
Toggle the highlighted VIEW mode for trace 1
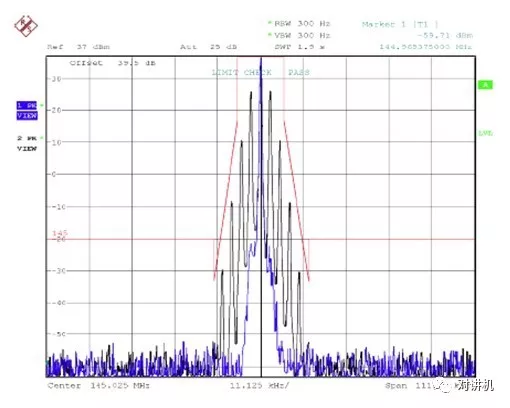point(27,115)
